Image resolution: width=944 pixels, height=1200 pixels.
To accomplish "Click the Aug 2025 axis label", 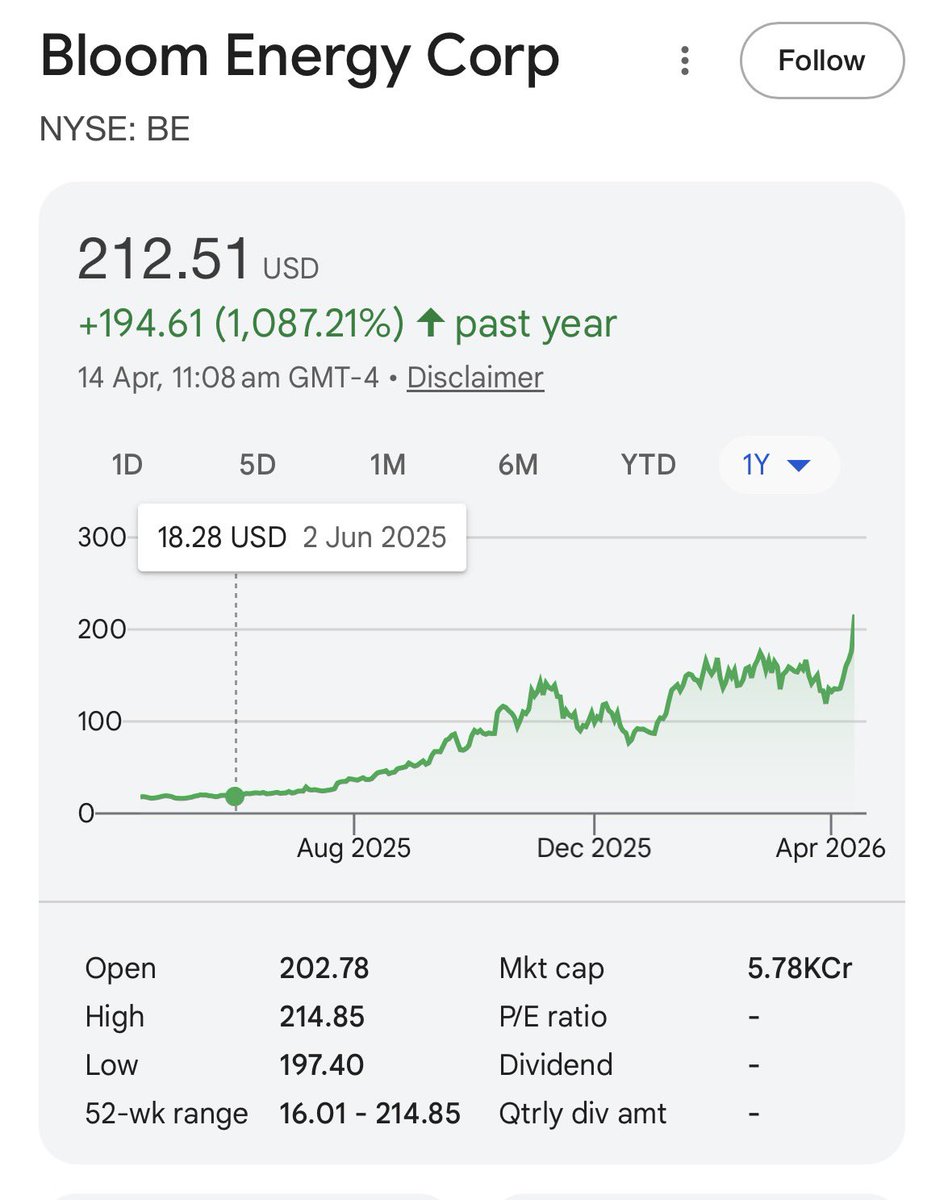I will tap(354, 848).
